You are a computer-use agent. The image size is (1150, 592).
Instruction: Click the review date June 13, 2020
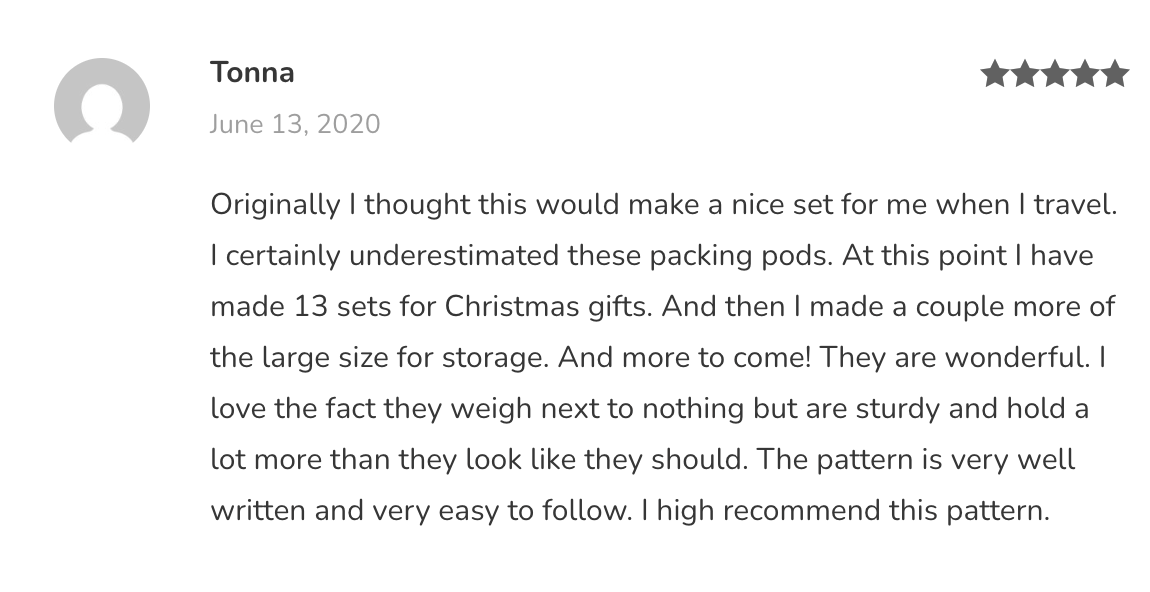coord(295,124)
